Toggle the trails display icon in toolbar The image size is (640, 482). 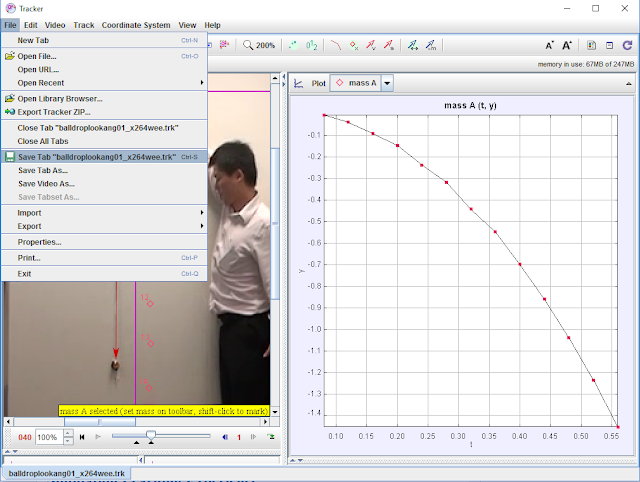[x=293, y=45]
